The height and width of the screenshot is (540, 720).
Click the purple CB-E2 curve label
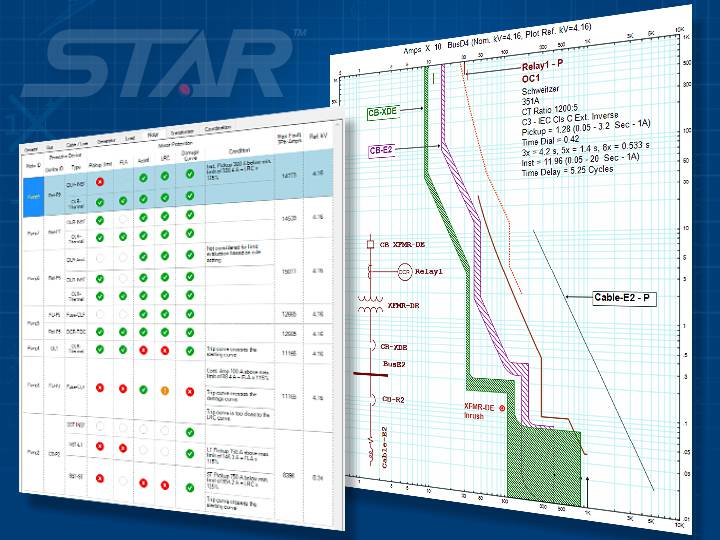(x=383, y=150)
